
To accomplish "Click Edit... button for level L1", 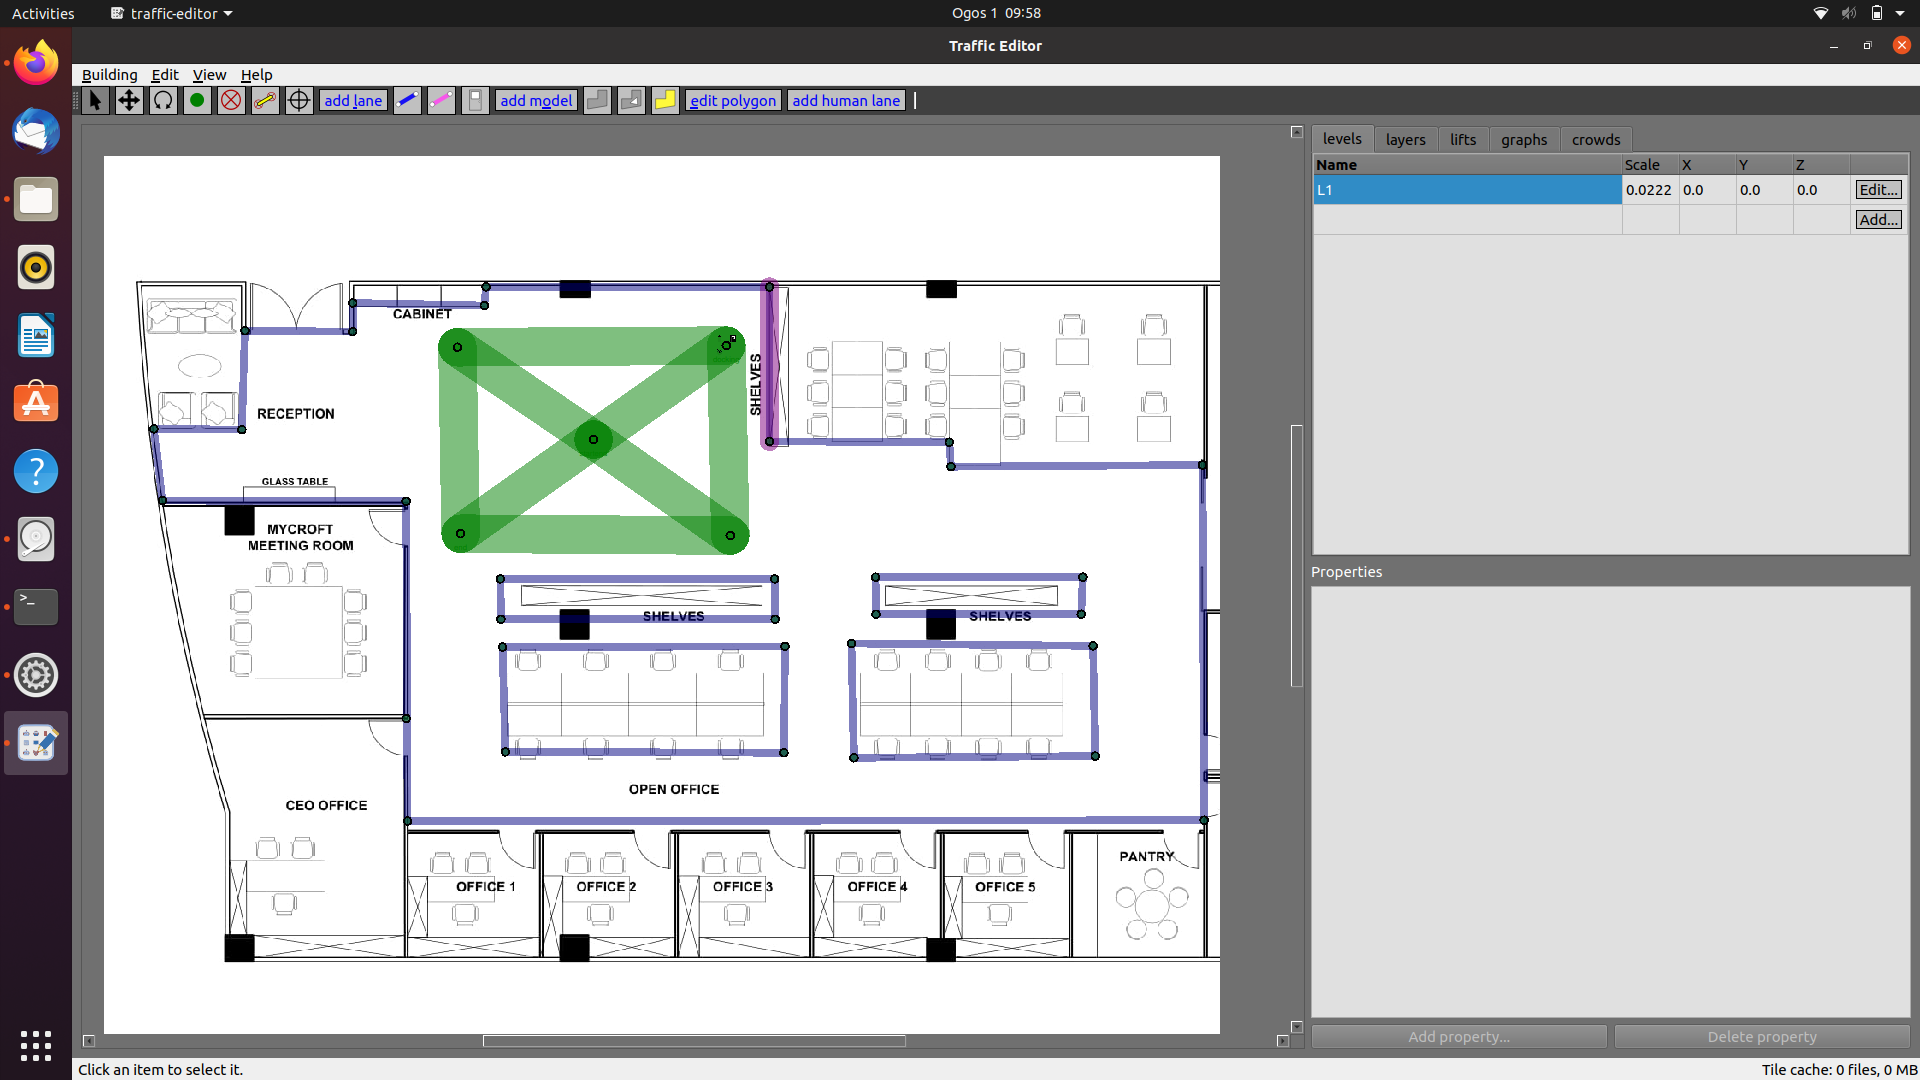I will tap(1879, 190).
